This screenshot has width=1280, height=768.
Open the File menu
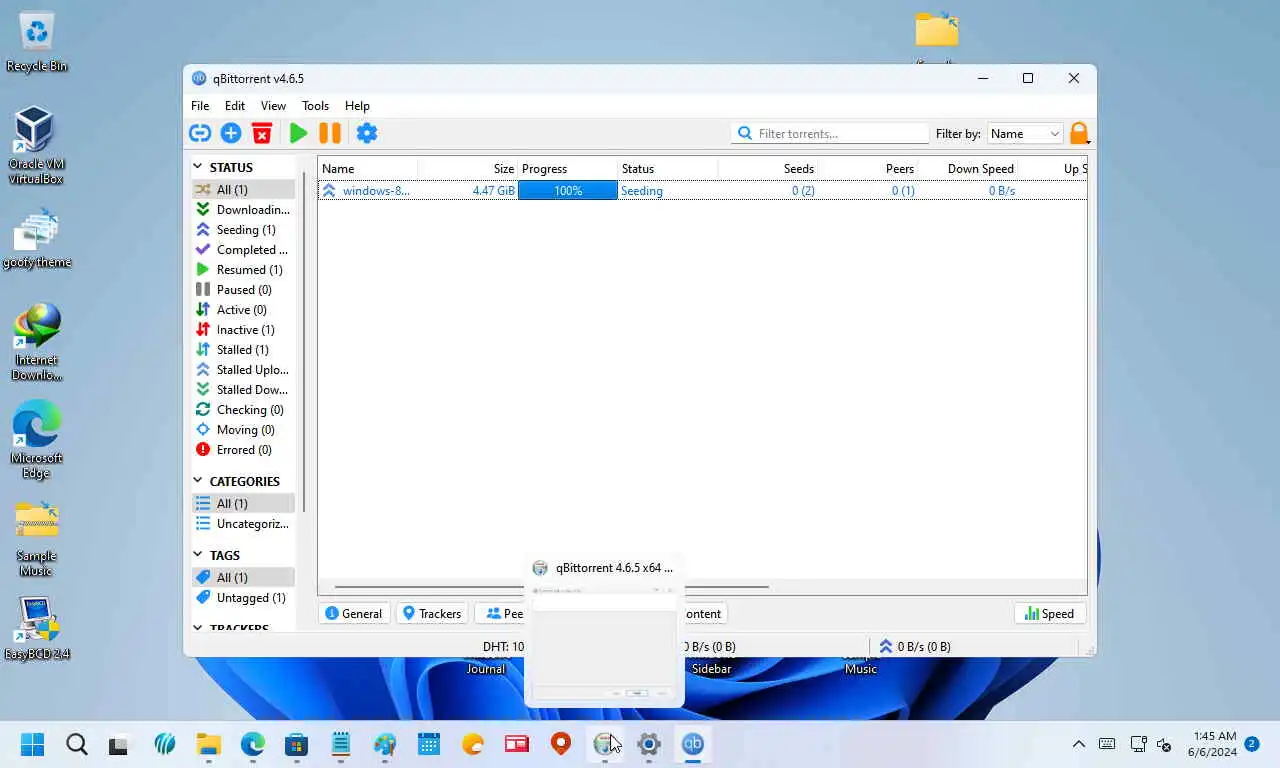[200, 105]
